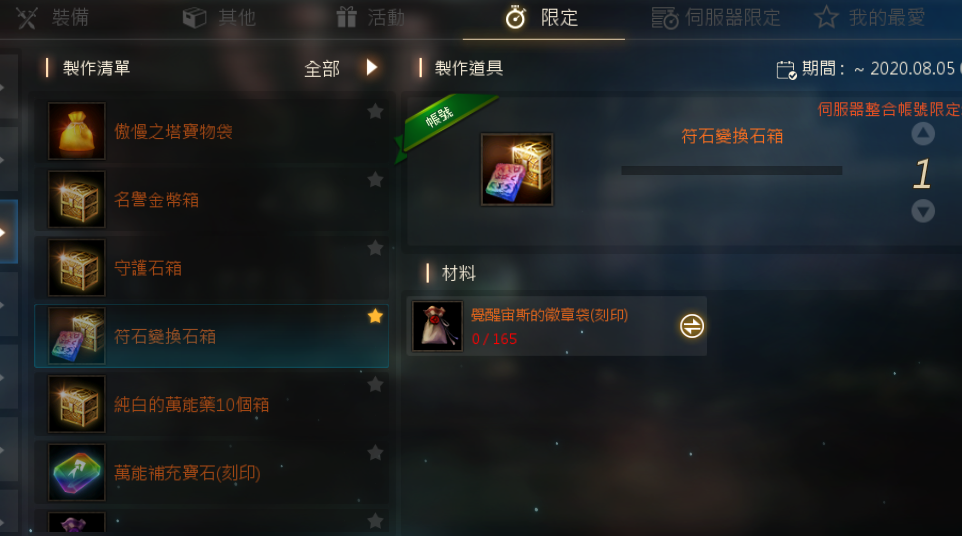Click the 純白的萬能藥10個箱 chest icon
Screen dimensions: 962x536
click(x=77, y=405)
